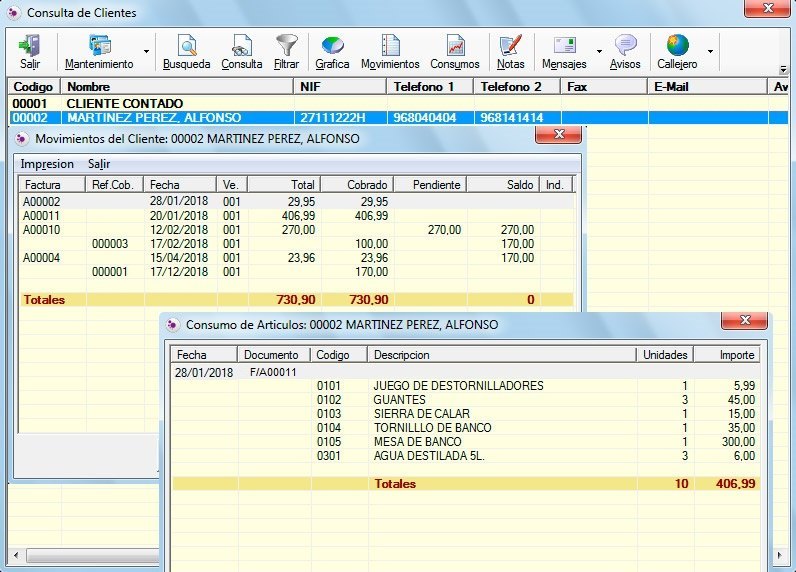Image resolution: width=796 pixels, height=572 pixels.
Task: Expand the Mensajes dropdown arrow
Action: (x=599, y=51)
